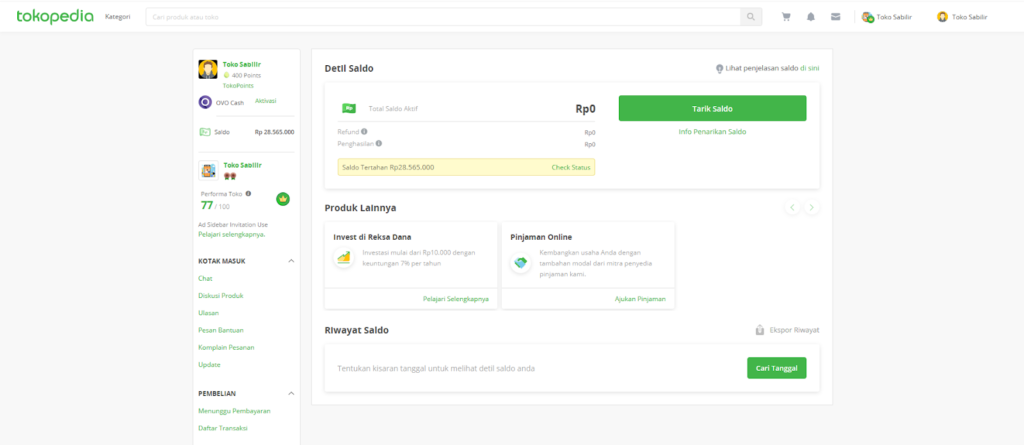Click the Ekspor Riwayat export icon

point(760,330)
